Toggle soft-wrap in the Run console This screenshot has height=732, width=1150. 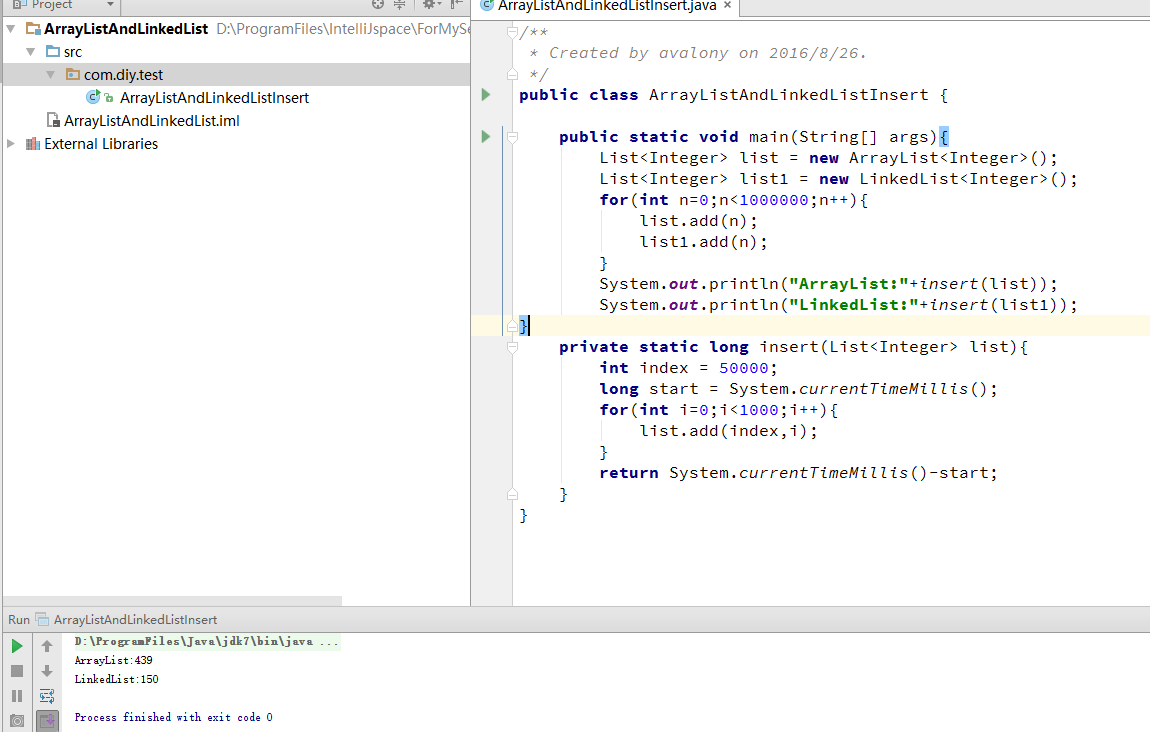coord(47,696)
